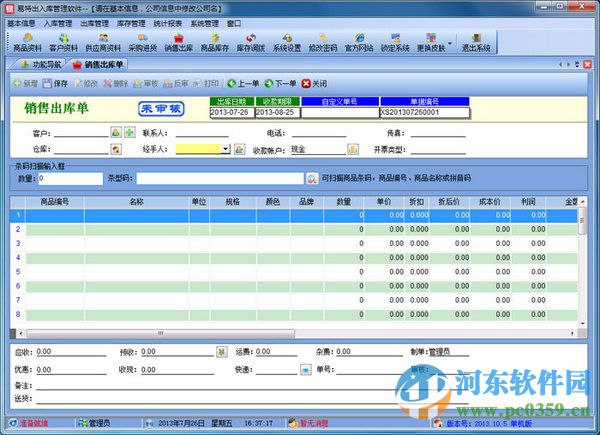
Task: Click the icon next to 预收 field
Action: click(222, 352)
